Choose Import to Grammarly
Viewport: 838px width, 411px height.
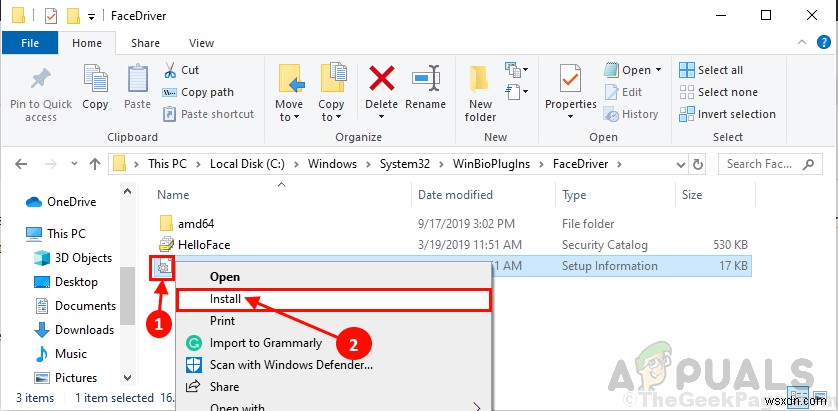pos(333,343)
